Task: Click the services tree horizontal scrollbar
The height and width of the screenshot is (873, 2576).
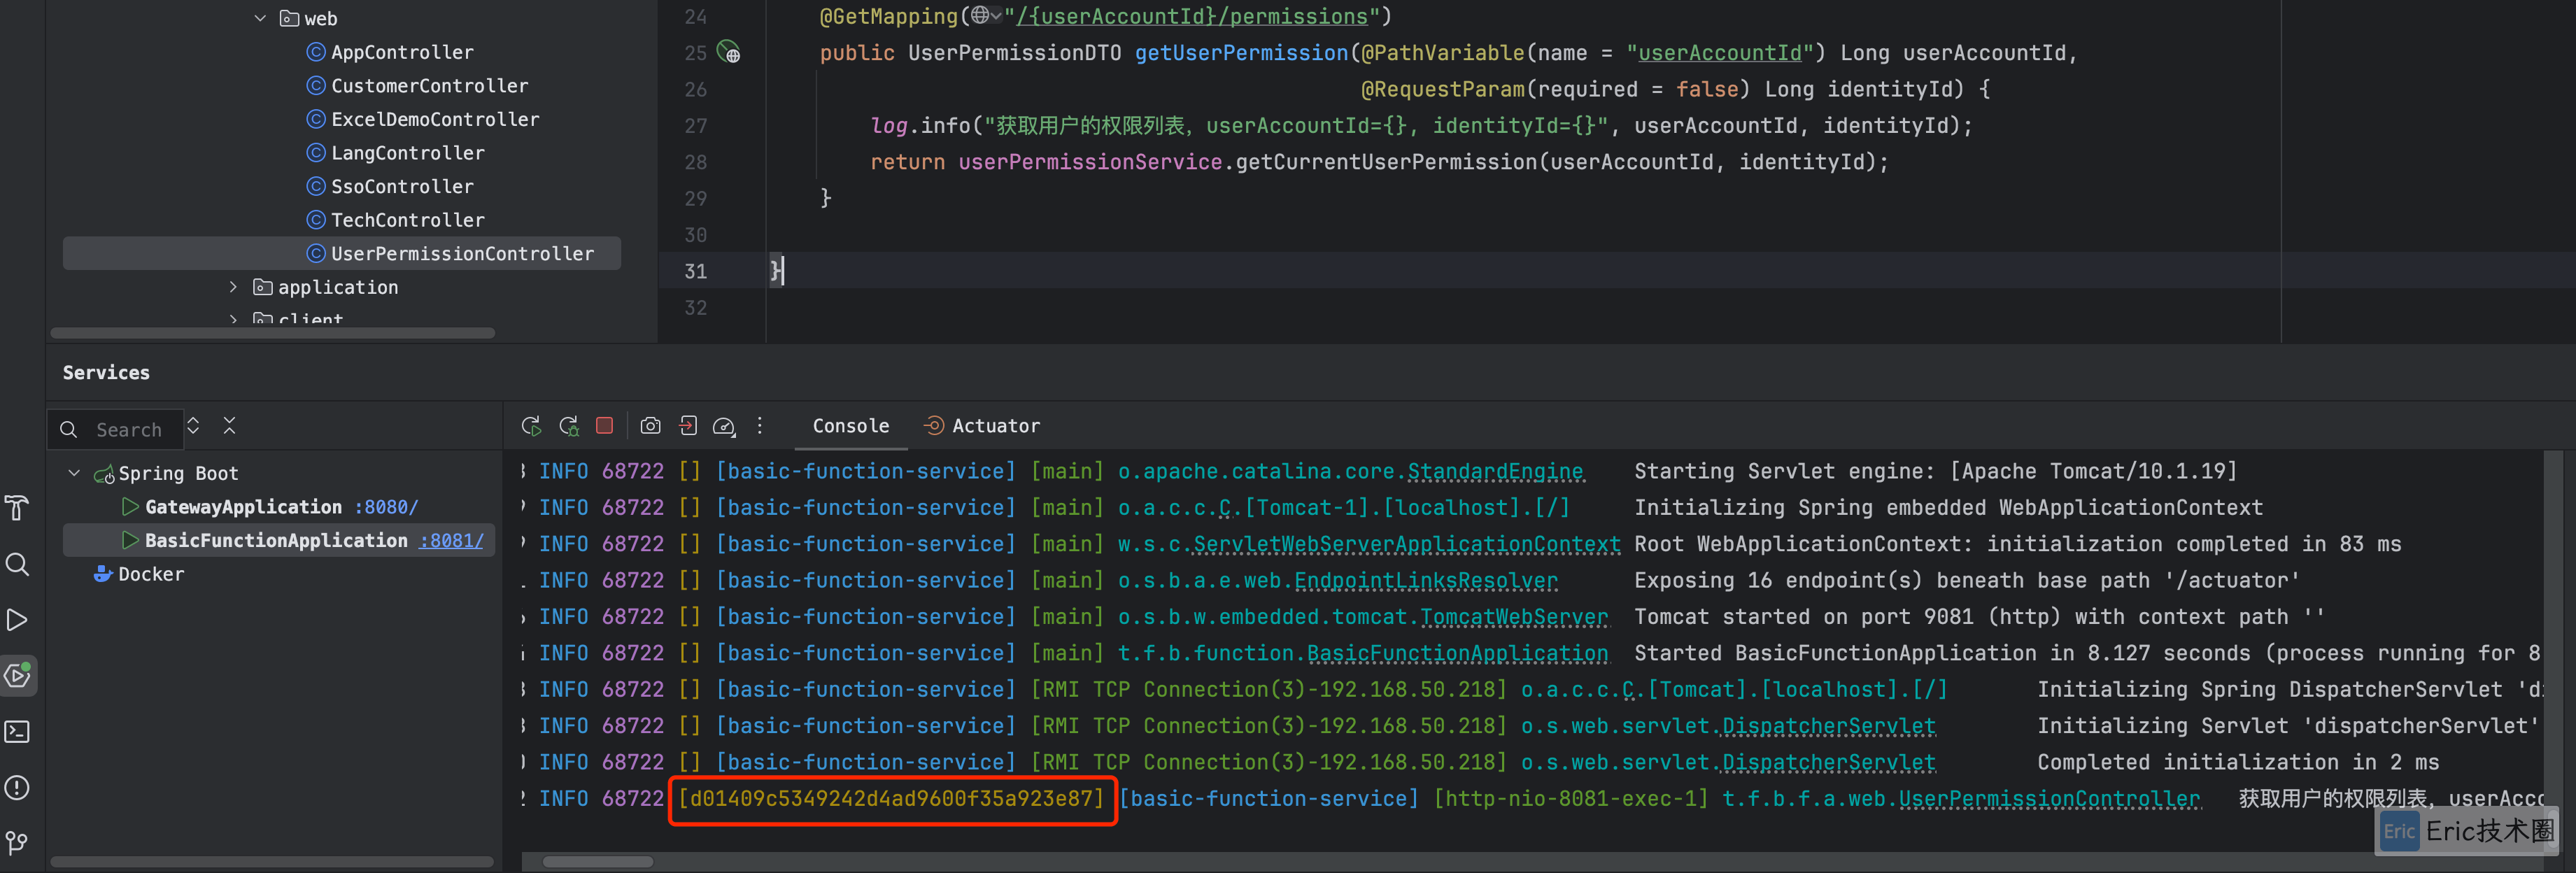Action: coord(272,862)
